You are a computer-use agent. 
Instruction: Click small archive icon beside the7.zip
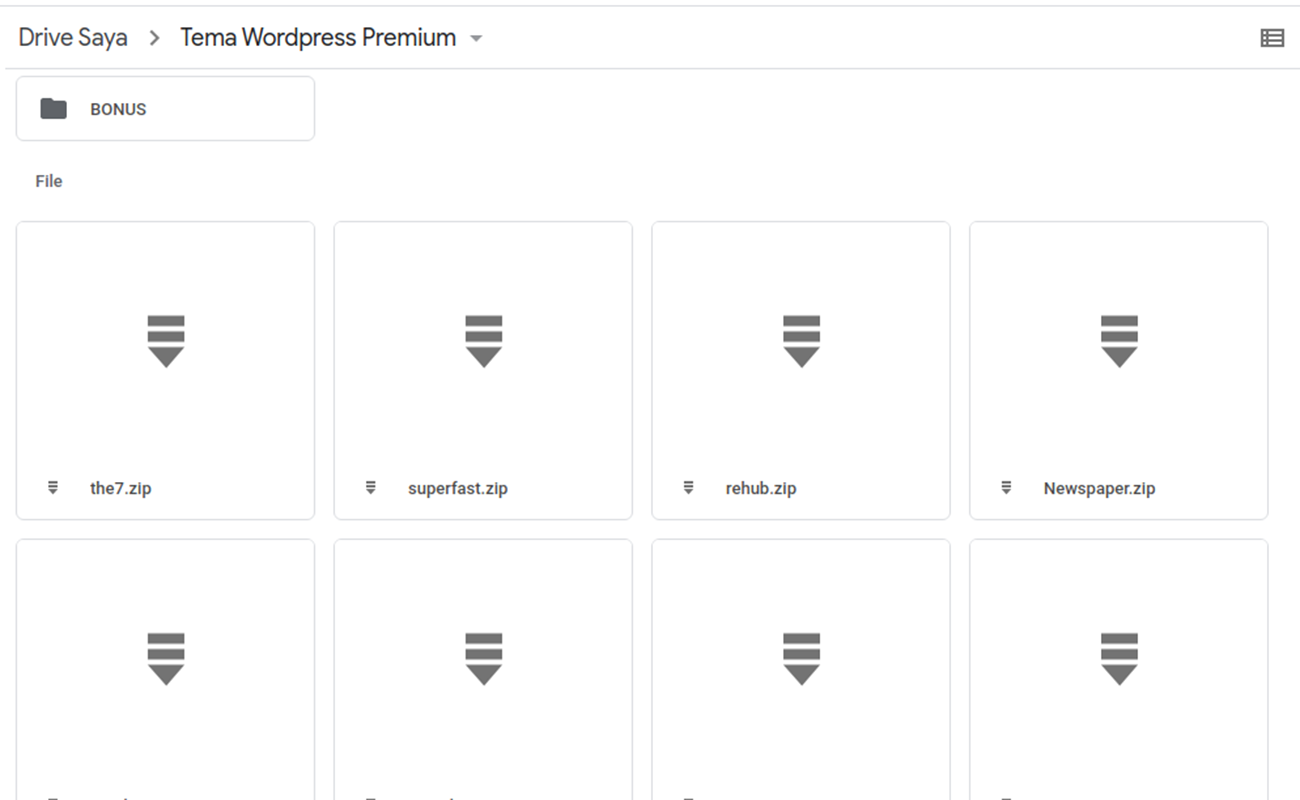53,488
